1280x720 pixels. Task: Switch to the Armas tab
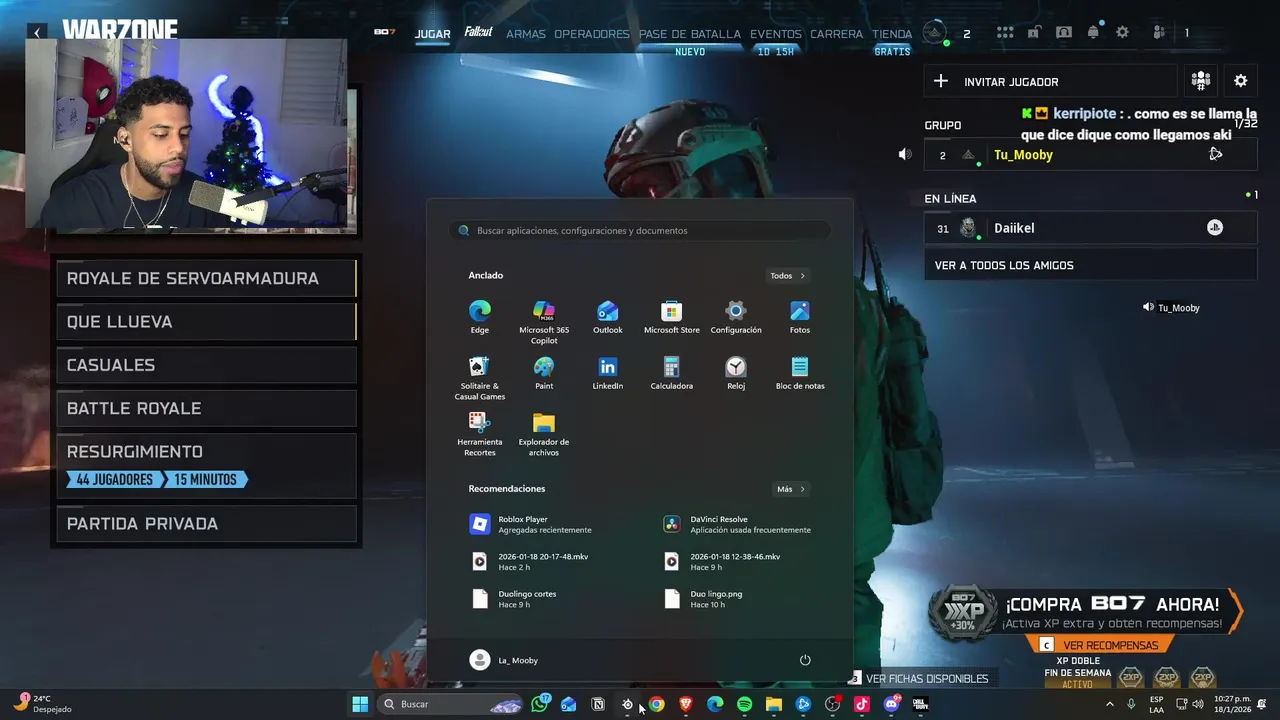point(526,34)
